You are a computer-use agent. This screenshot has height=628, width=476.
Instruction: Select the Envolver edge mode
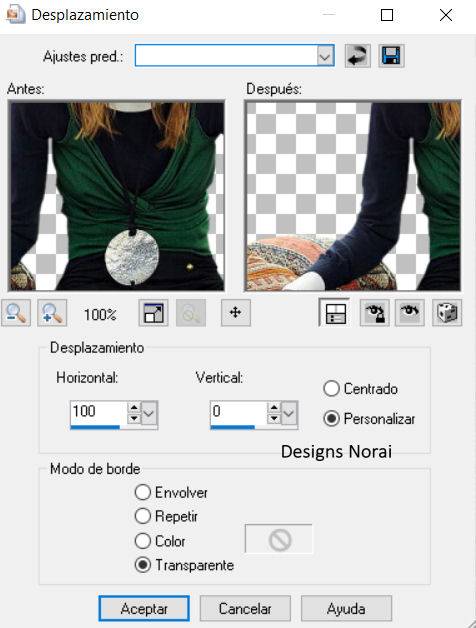(171, 492)
